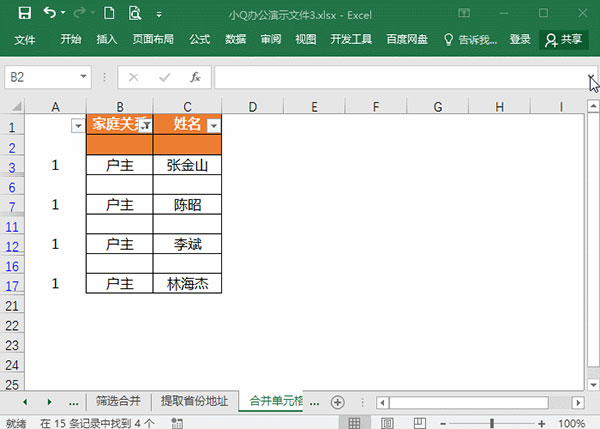This screenshot has height=429, width=600.
Task: Click the Cancel X icon in formula bar
Action: tap(134, 77)
